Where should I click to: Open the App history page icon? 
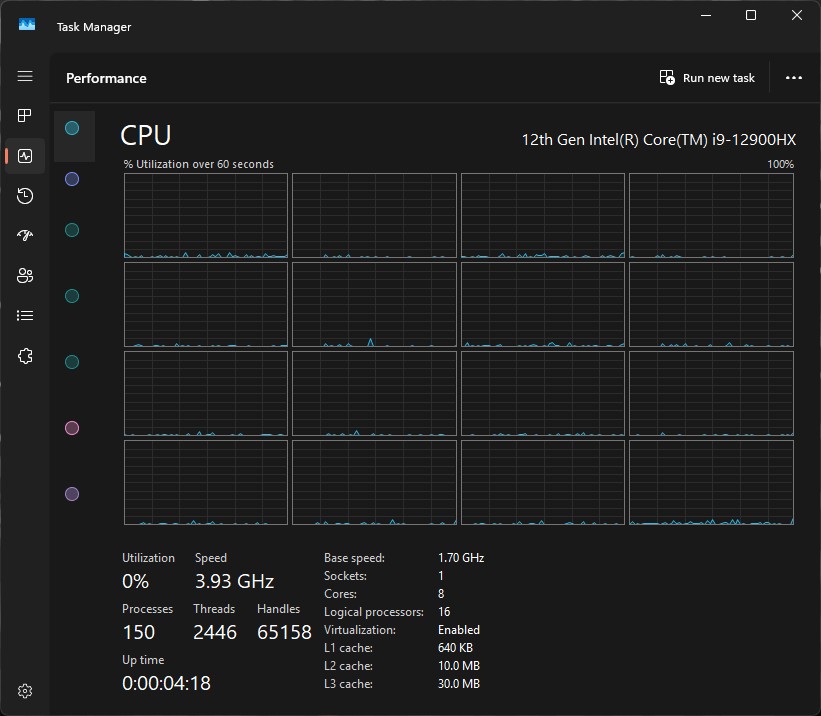(x=25, y=196)
